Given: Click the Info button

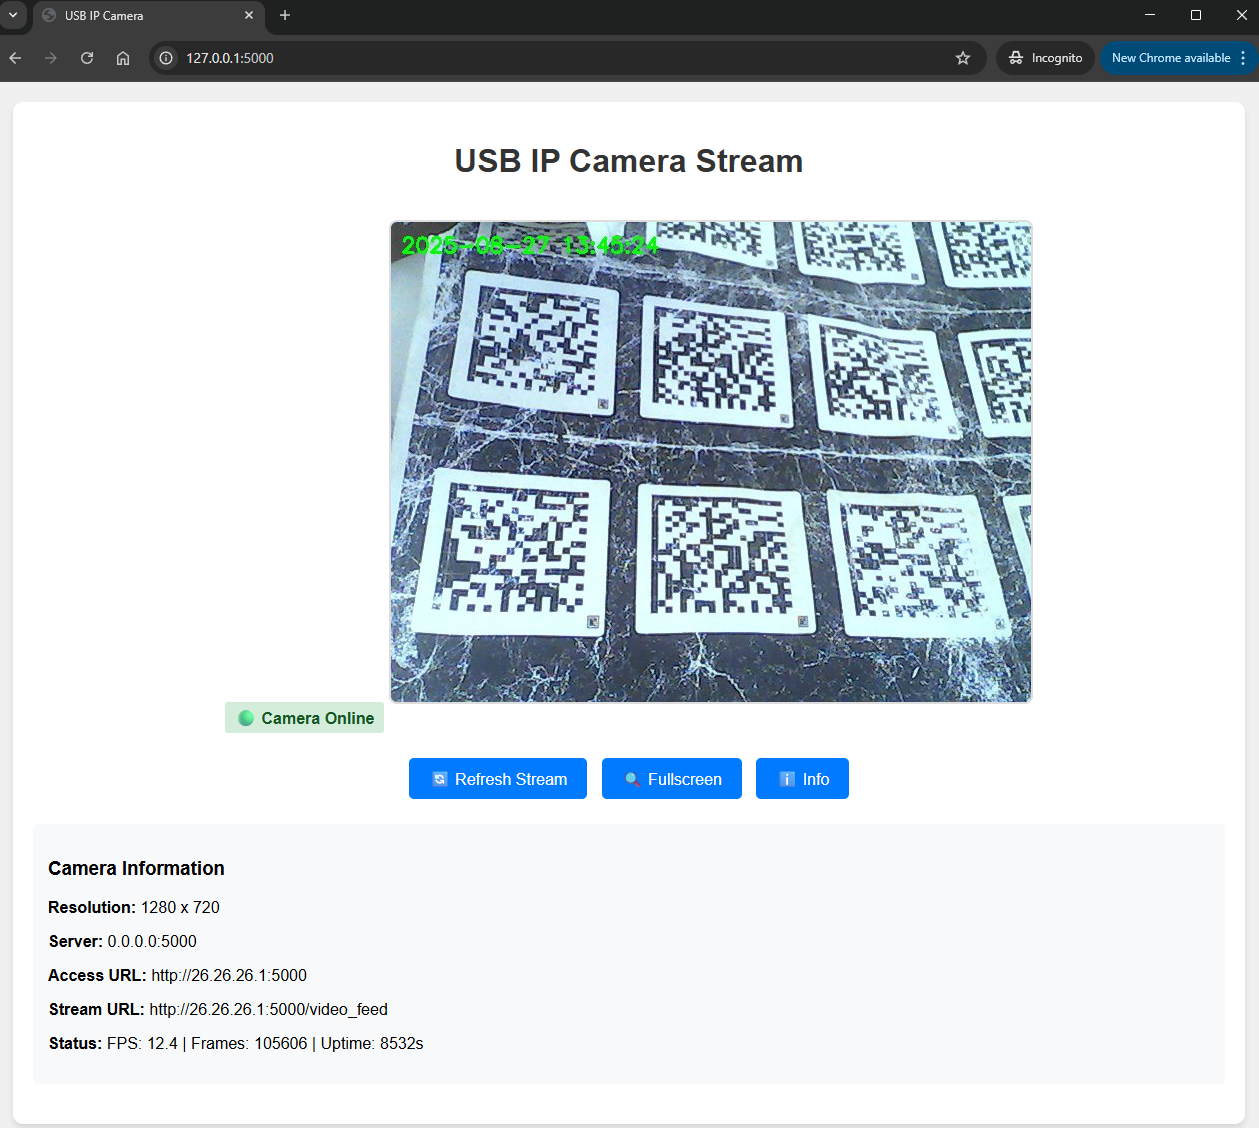Looking at the screenshot, I should (802, 779).
